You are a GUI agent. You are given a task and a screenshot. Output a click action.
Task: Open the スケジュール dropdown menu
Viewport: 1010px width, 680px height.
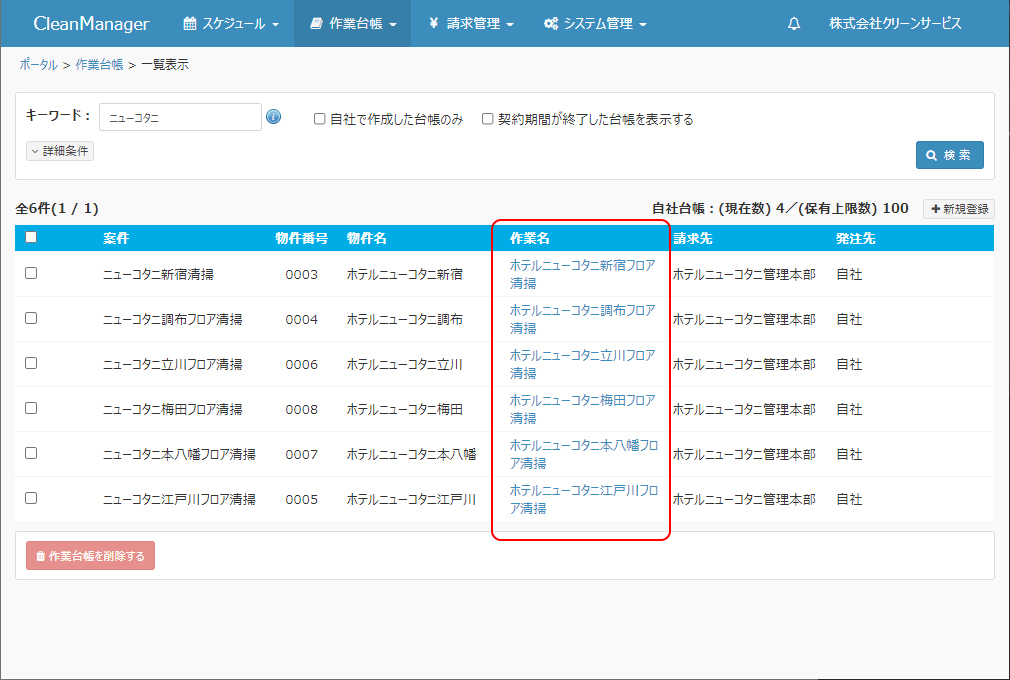(231, 24)
